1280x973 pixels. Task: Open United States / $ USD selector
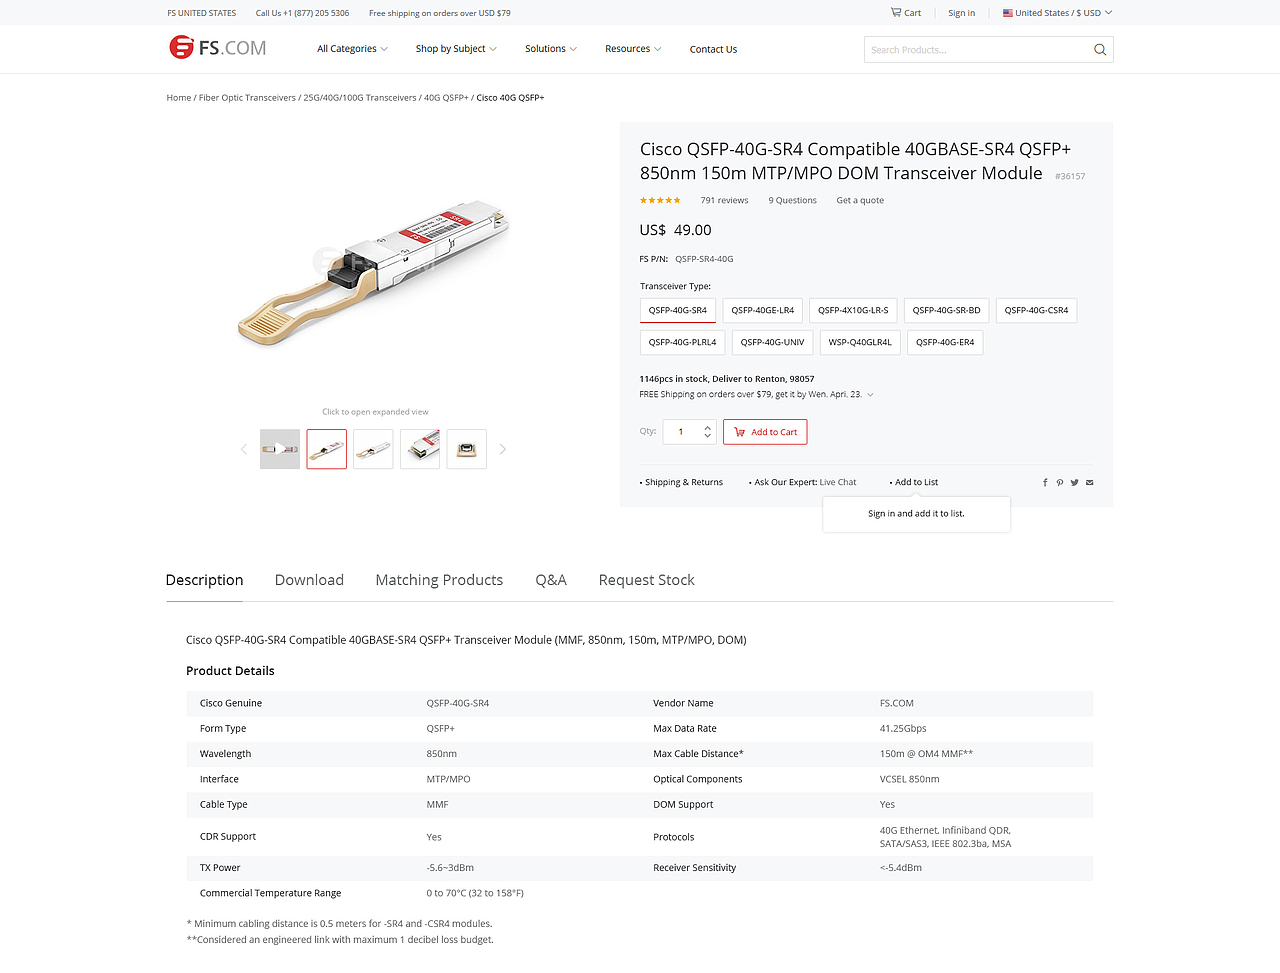1057,13
